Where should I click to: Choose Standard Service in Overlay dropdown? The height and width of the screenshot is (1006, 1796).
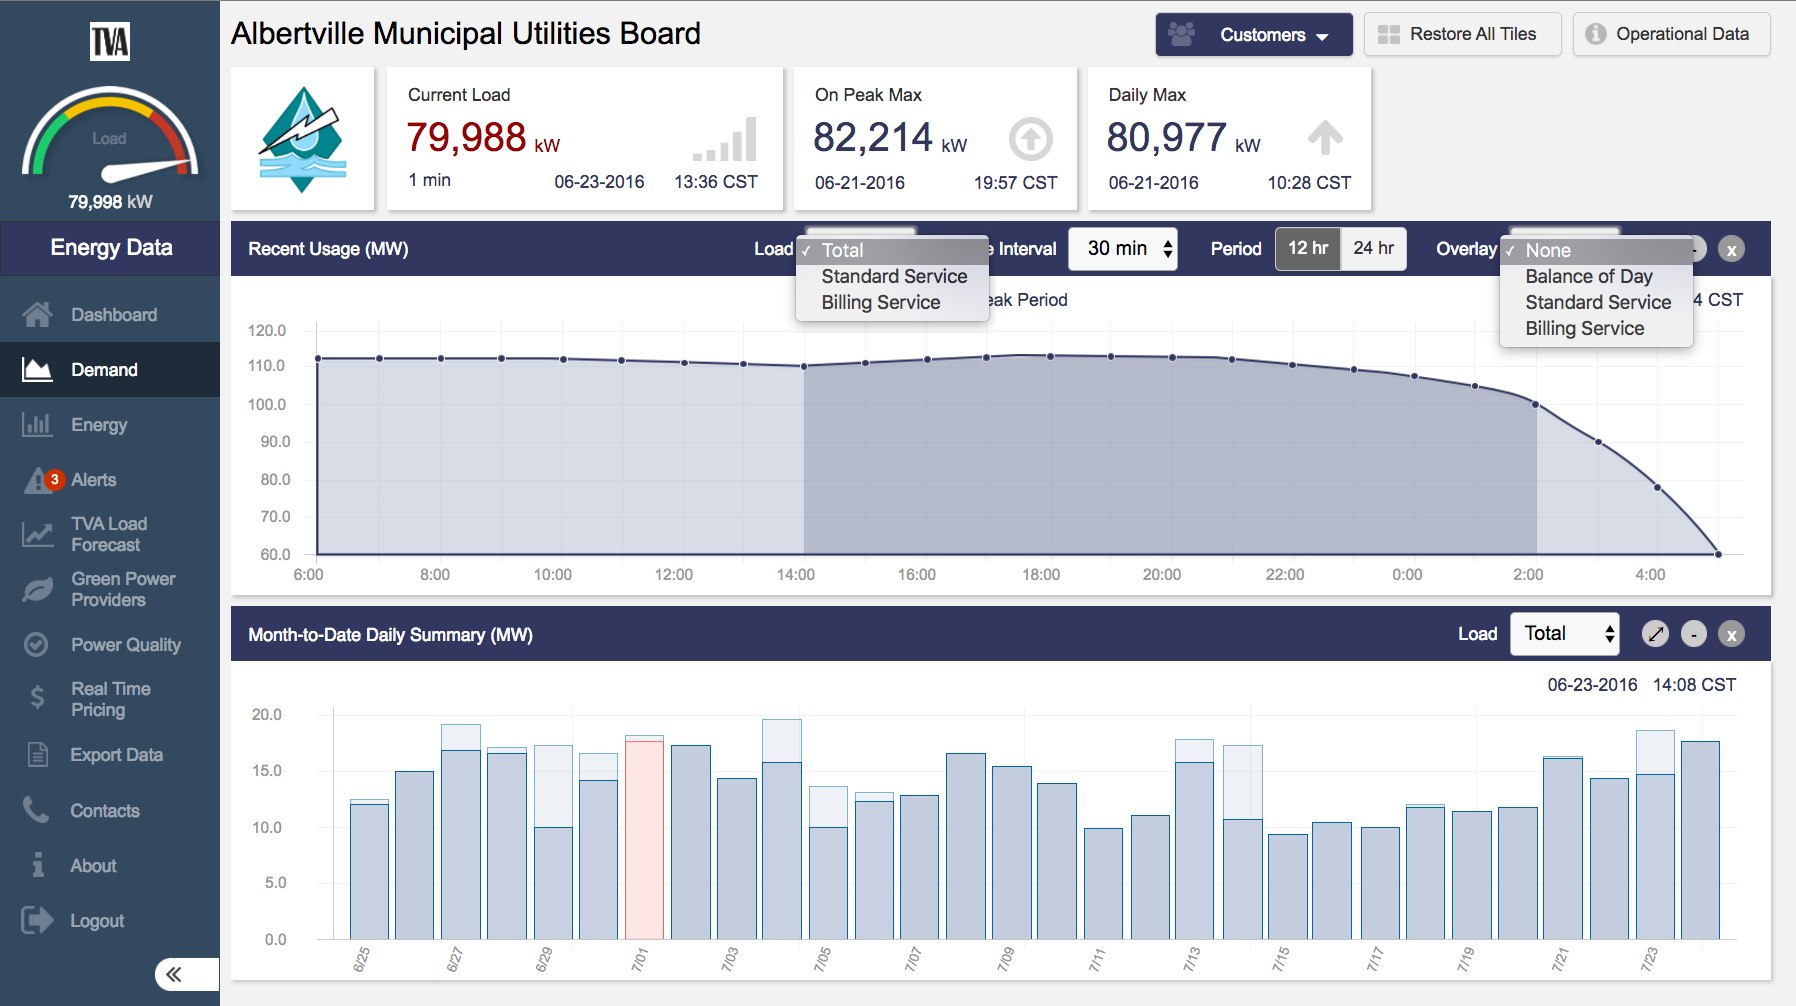pos(1596,303)
